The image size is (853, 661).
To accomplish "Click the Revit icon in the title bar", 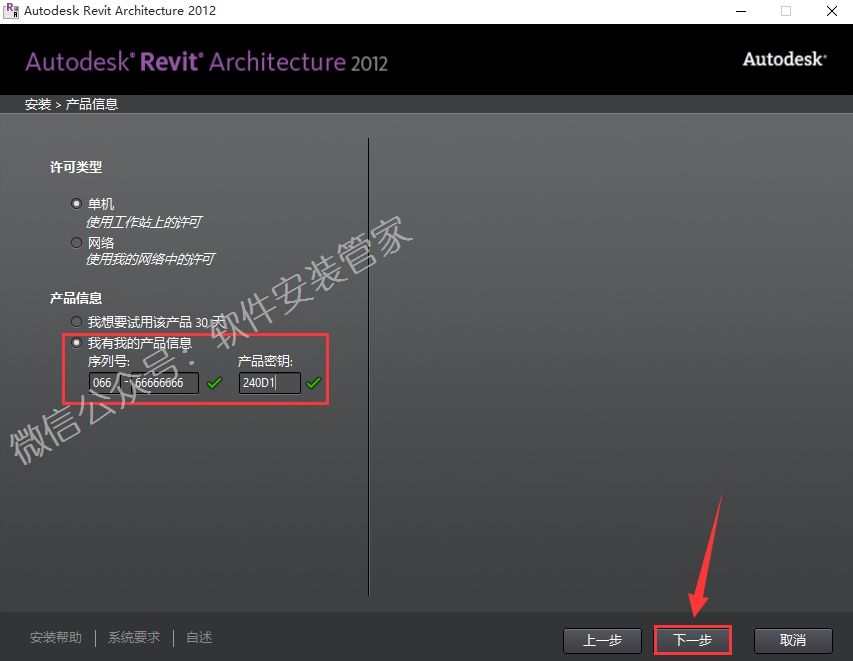I will pyautogui.click(x=11, y=11).
